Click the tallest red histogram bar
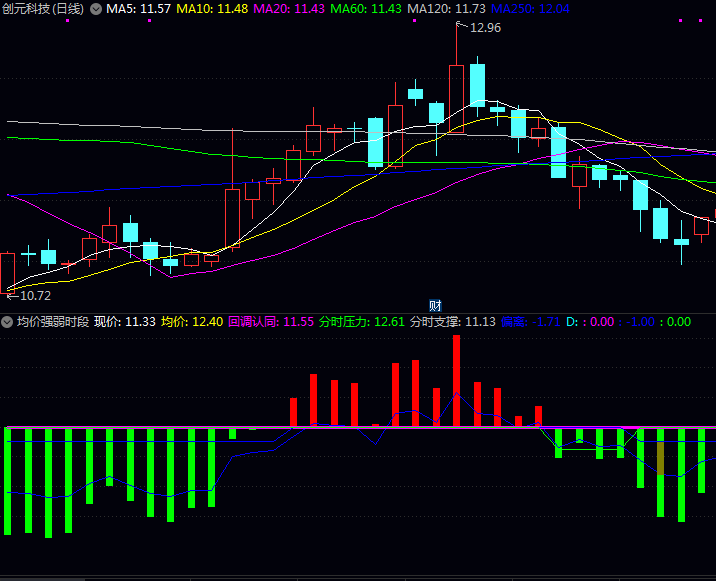The image size is (716, 581). (457, 381)
